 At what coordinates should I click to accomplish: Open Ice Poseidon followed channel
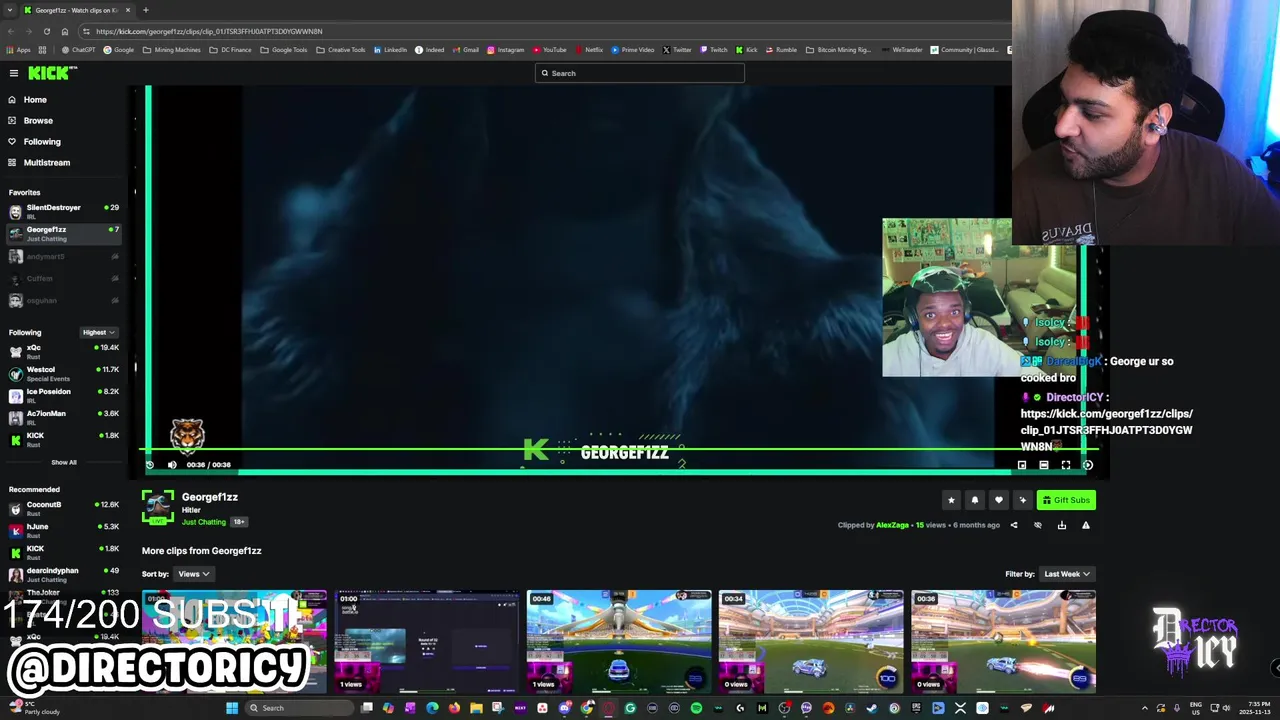[64, 395]
